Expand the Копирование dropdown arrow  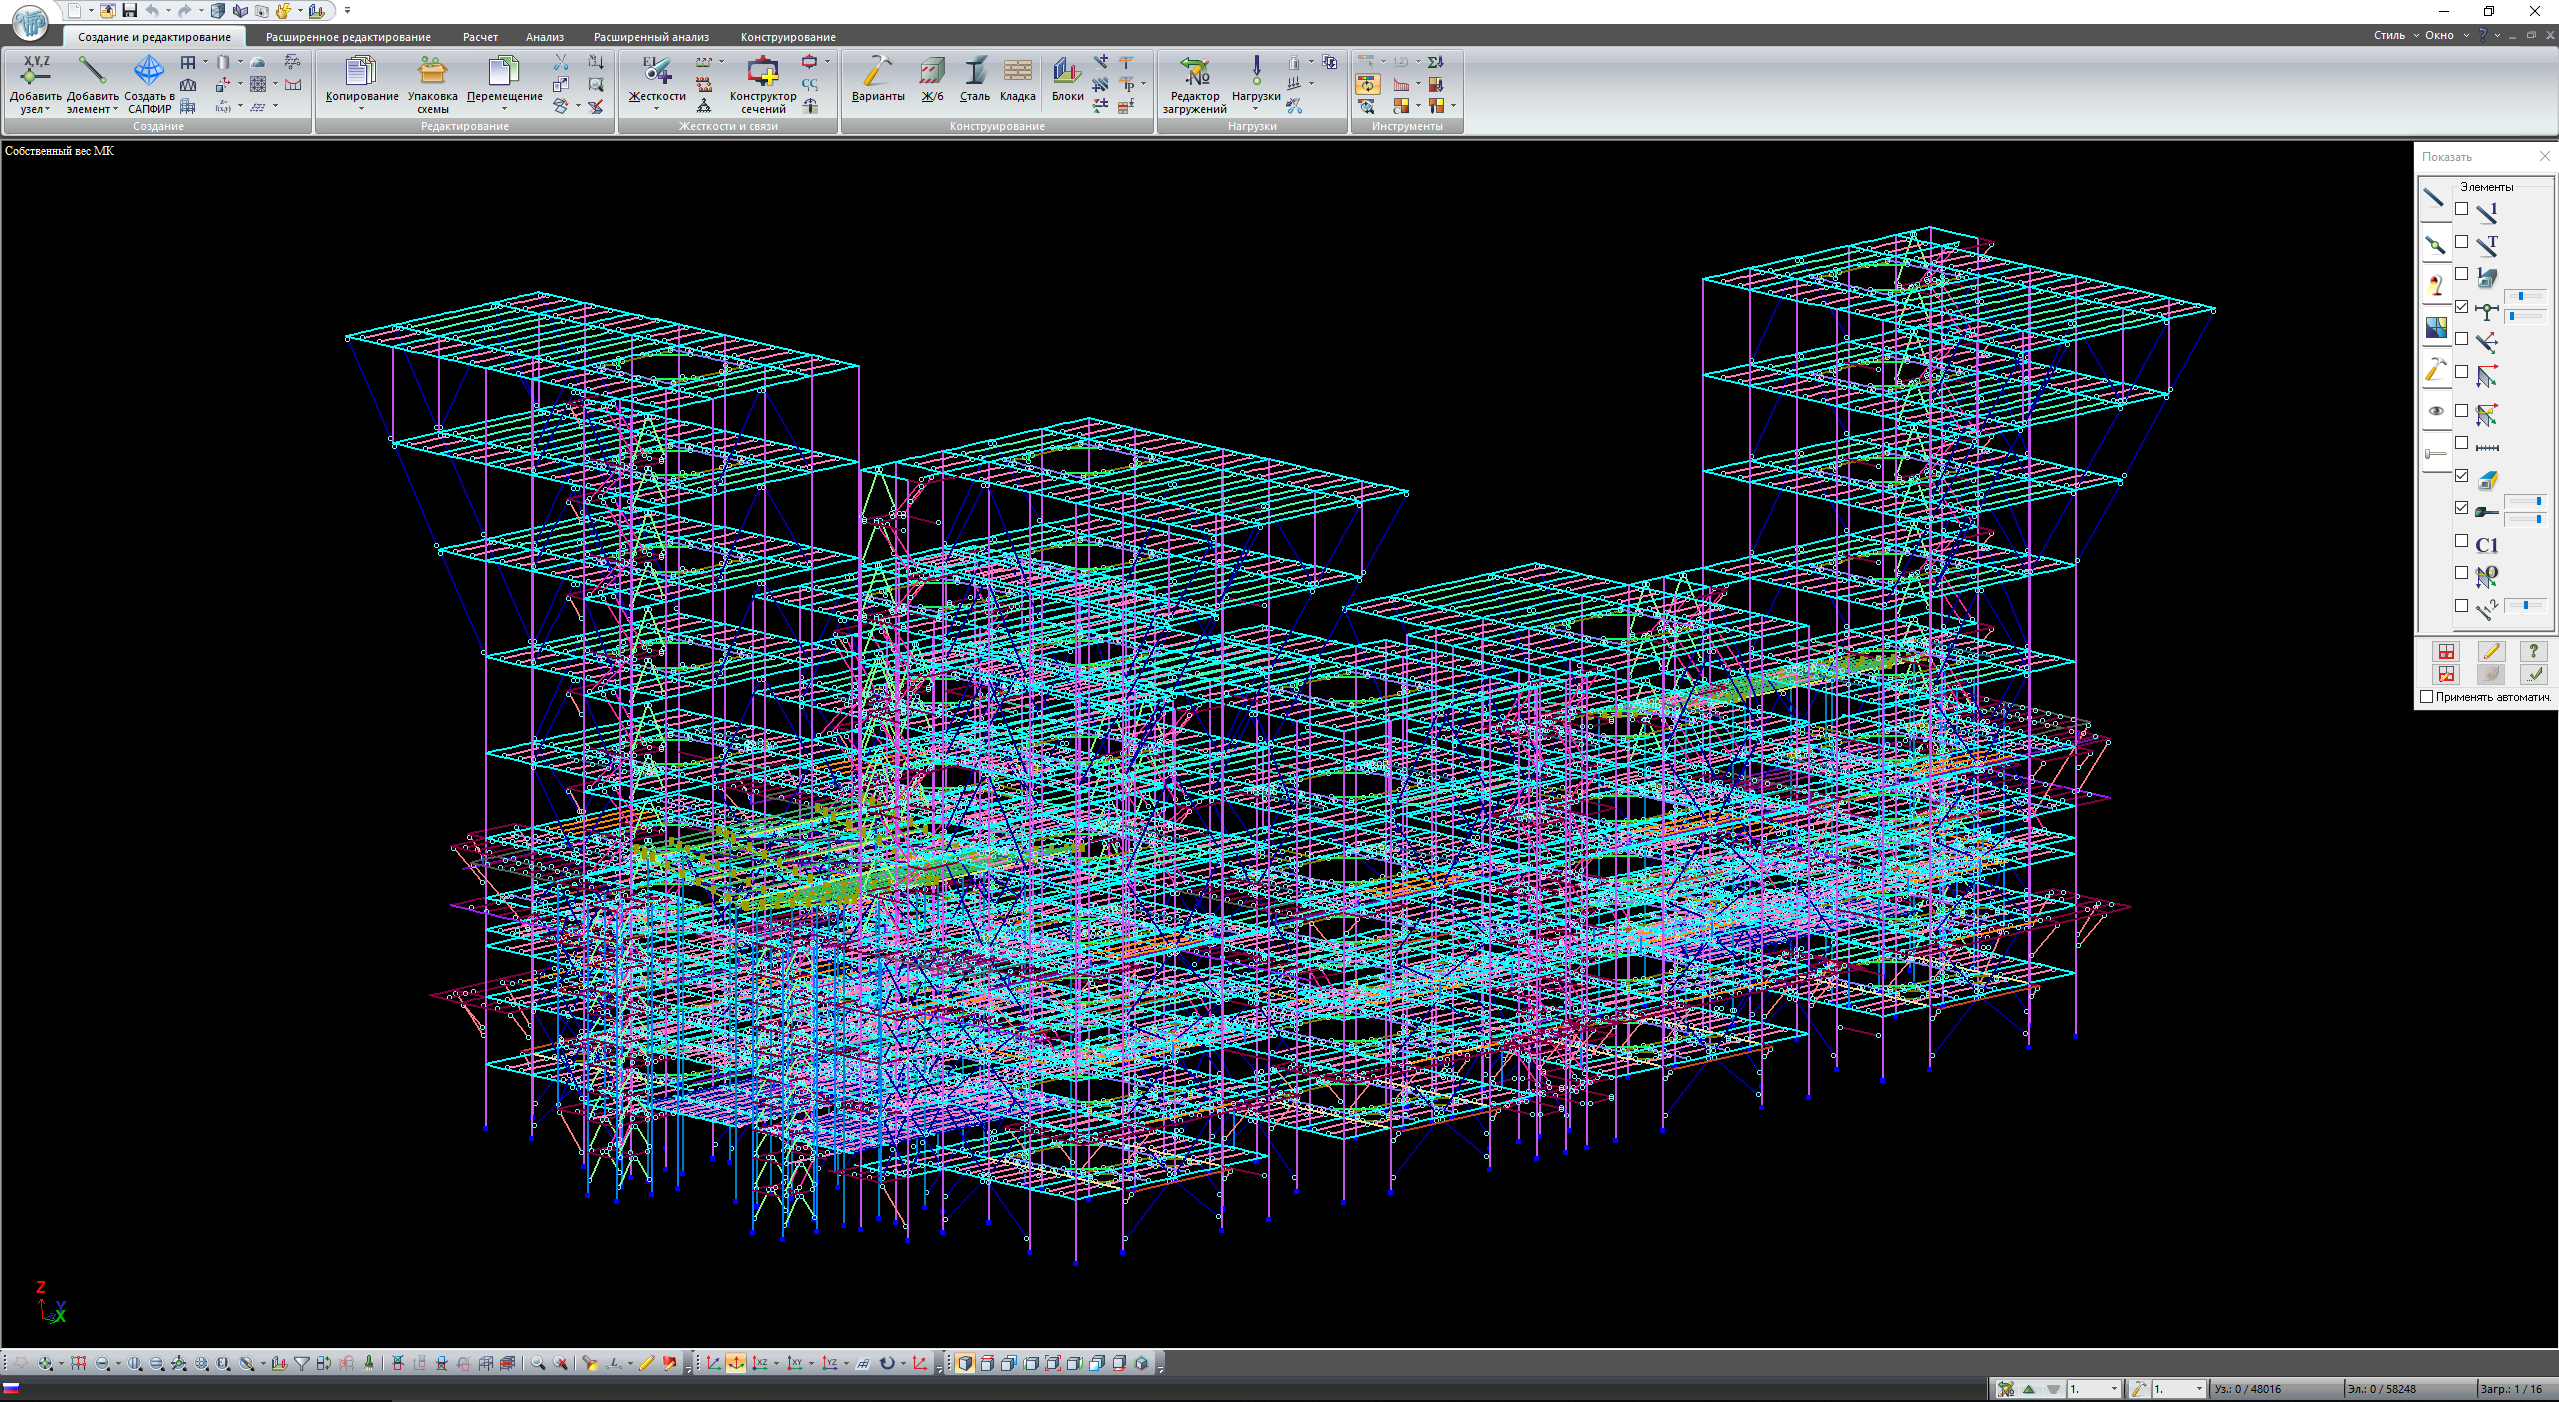coord(361,109)
